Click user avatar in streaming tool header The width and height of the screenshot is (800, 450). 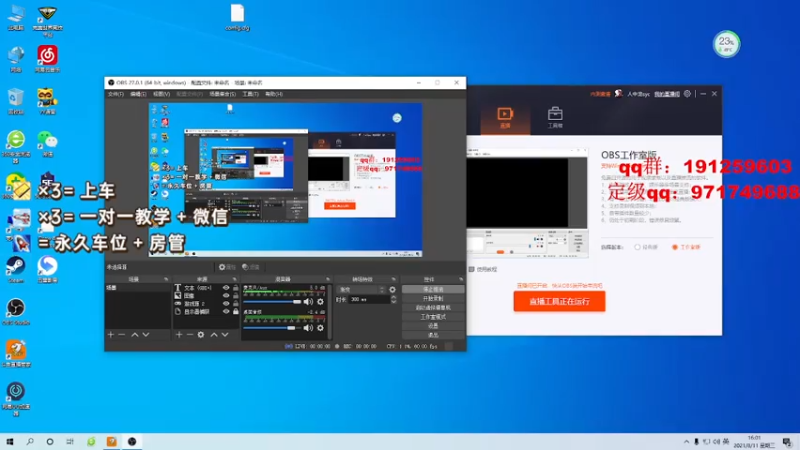[x=618, y=93]
